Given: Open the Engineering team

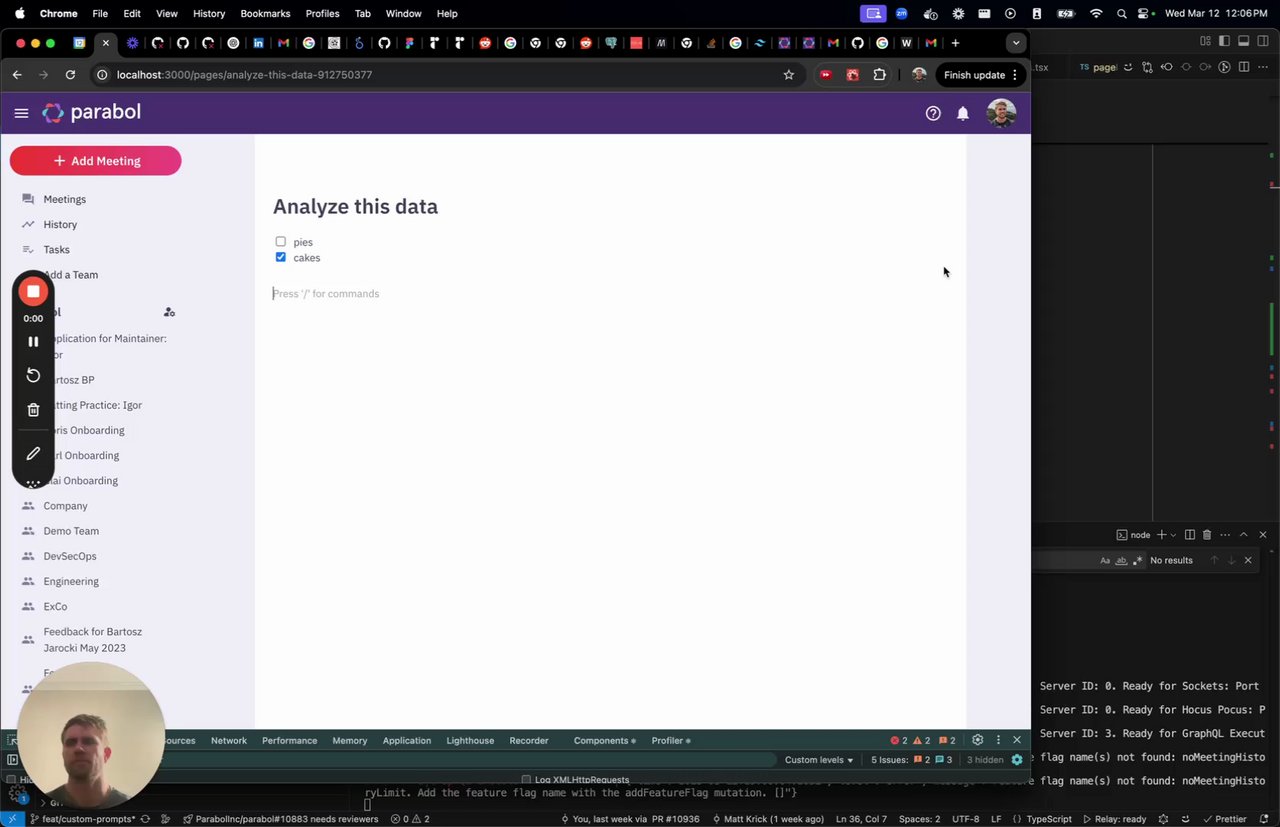Looking at the screenshot, I should click(71, 581).
